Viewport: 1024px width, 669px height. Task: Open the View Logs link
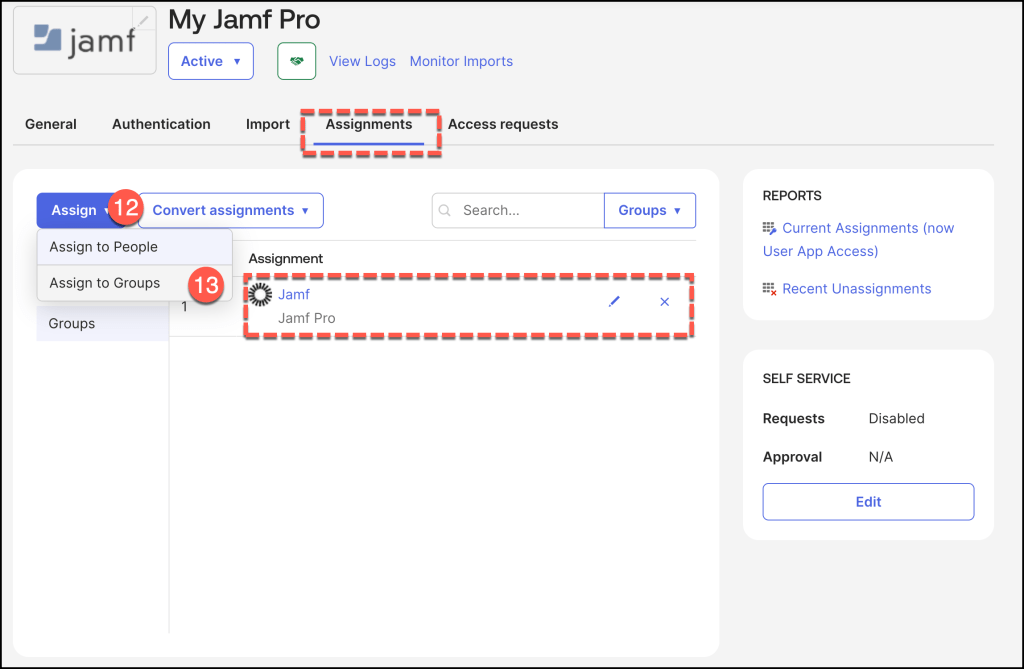(362, 61)
